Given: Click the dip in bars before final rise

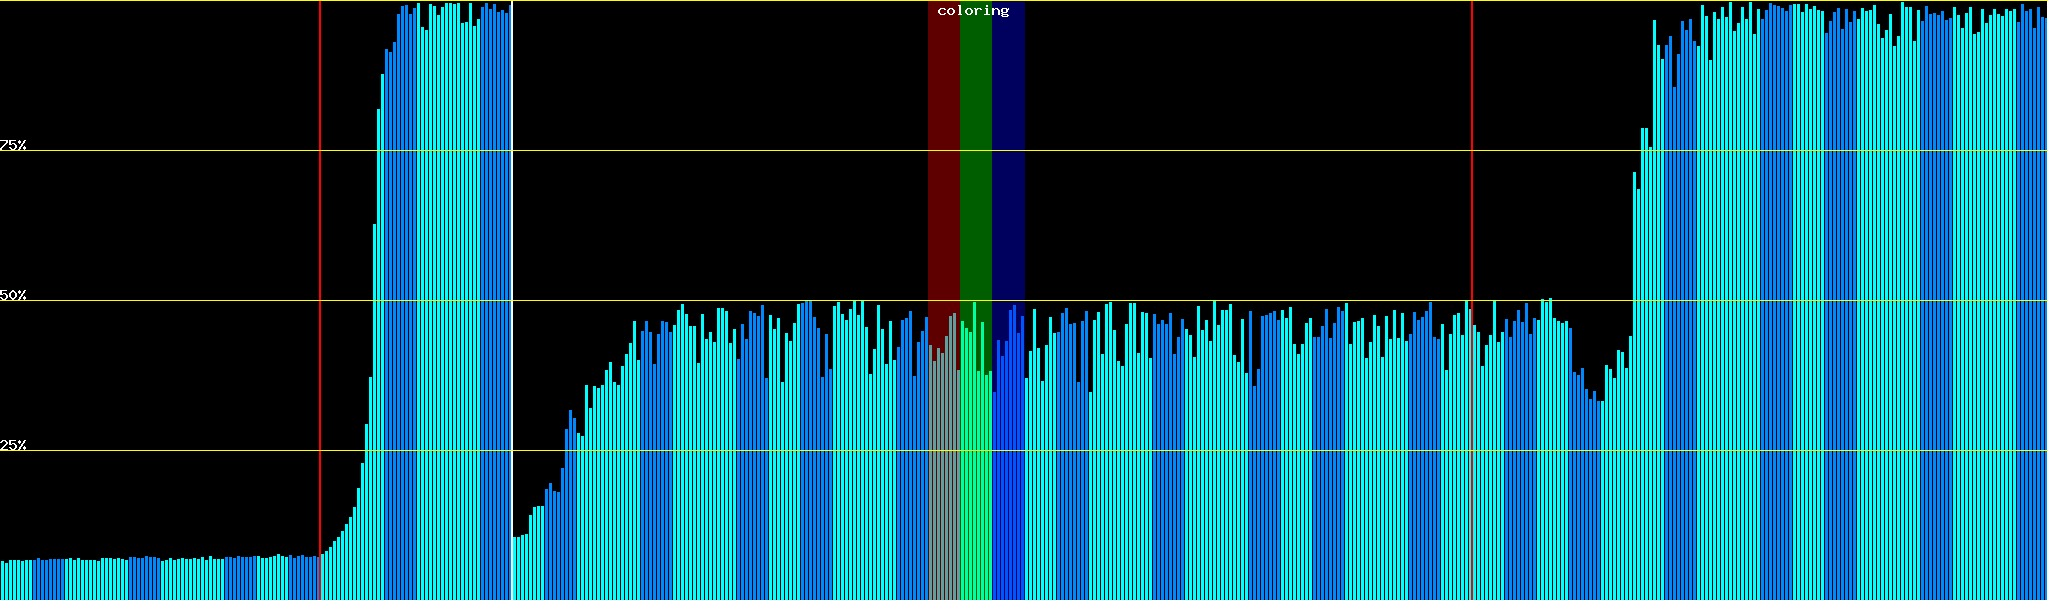Looking at the screenshot, I should [1596, 500].
